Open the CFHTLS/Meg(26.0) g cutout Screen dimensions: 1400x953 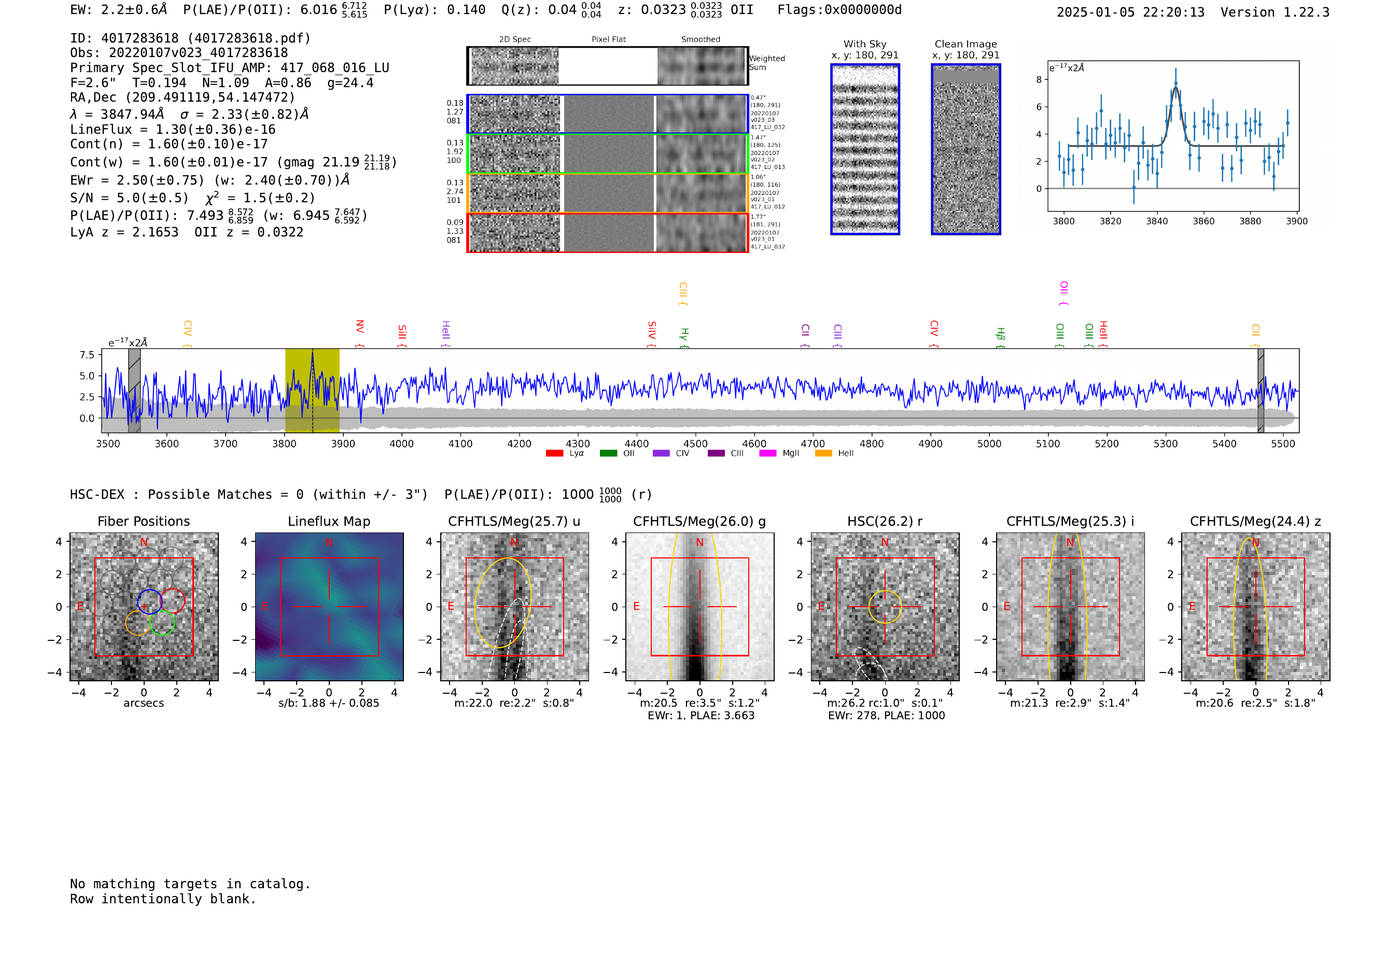[x=700, y=607]
